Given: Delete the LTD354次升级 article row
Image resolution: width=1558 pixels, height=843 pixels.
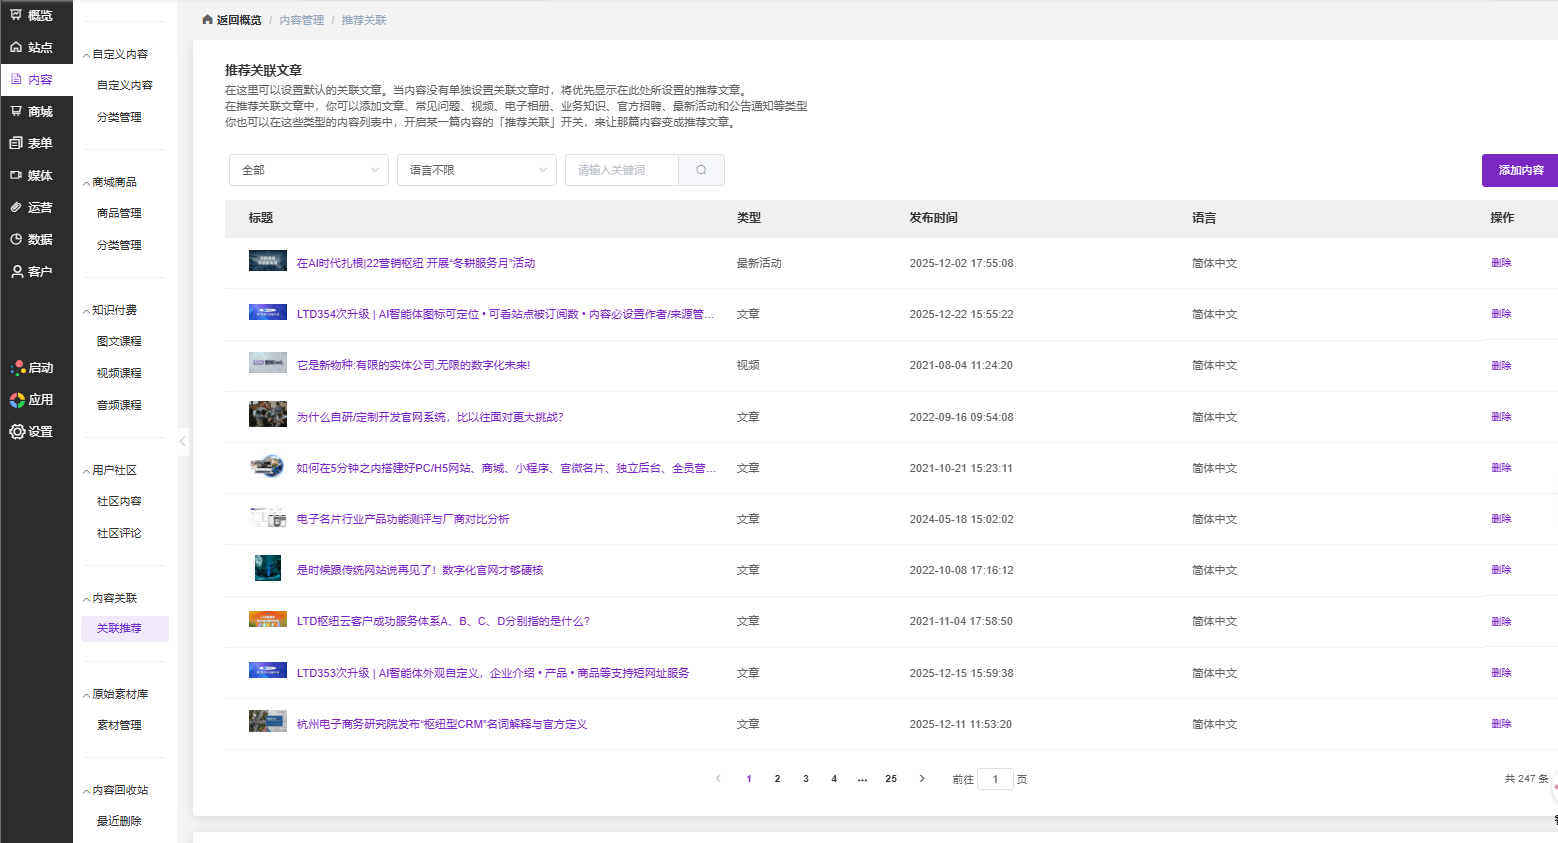Looking at the screenshot, I should [1500, 314].
